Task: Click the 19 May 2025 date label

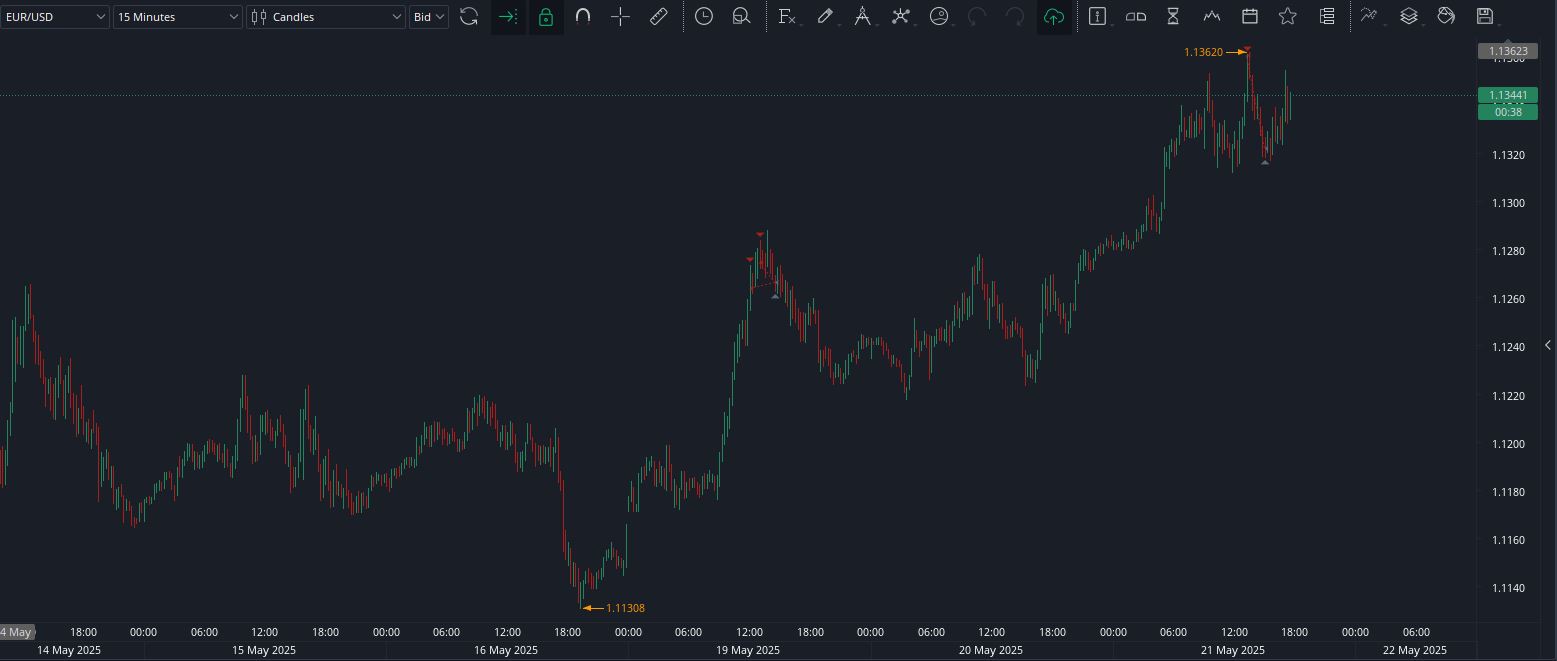Action: click(x=748, y=650)
